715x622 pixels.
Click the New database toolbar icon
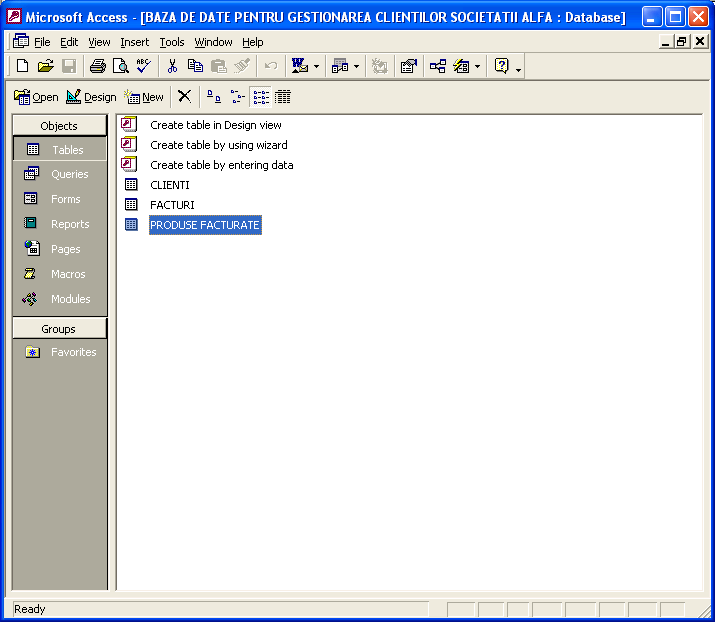[x=22, y=67]
